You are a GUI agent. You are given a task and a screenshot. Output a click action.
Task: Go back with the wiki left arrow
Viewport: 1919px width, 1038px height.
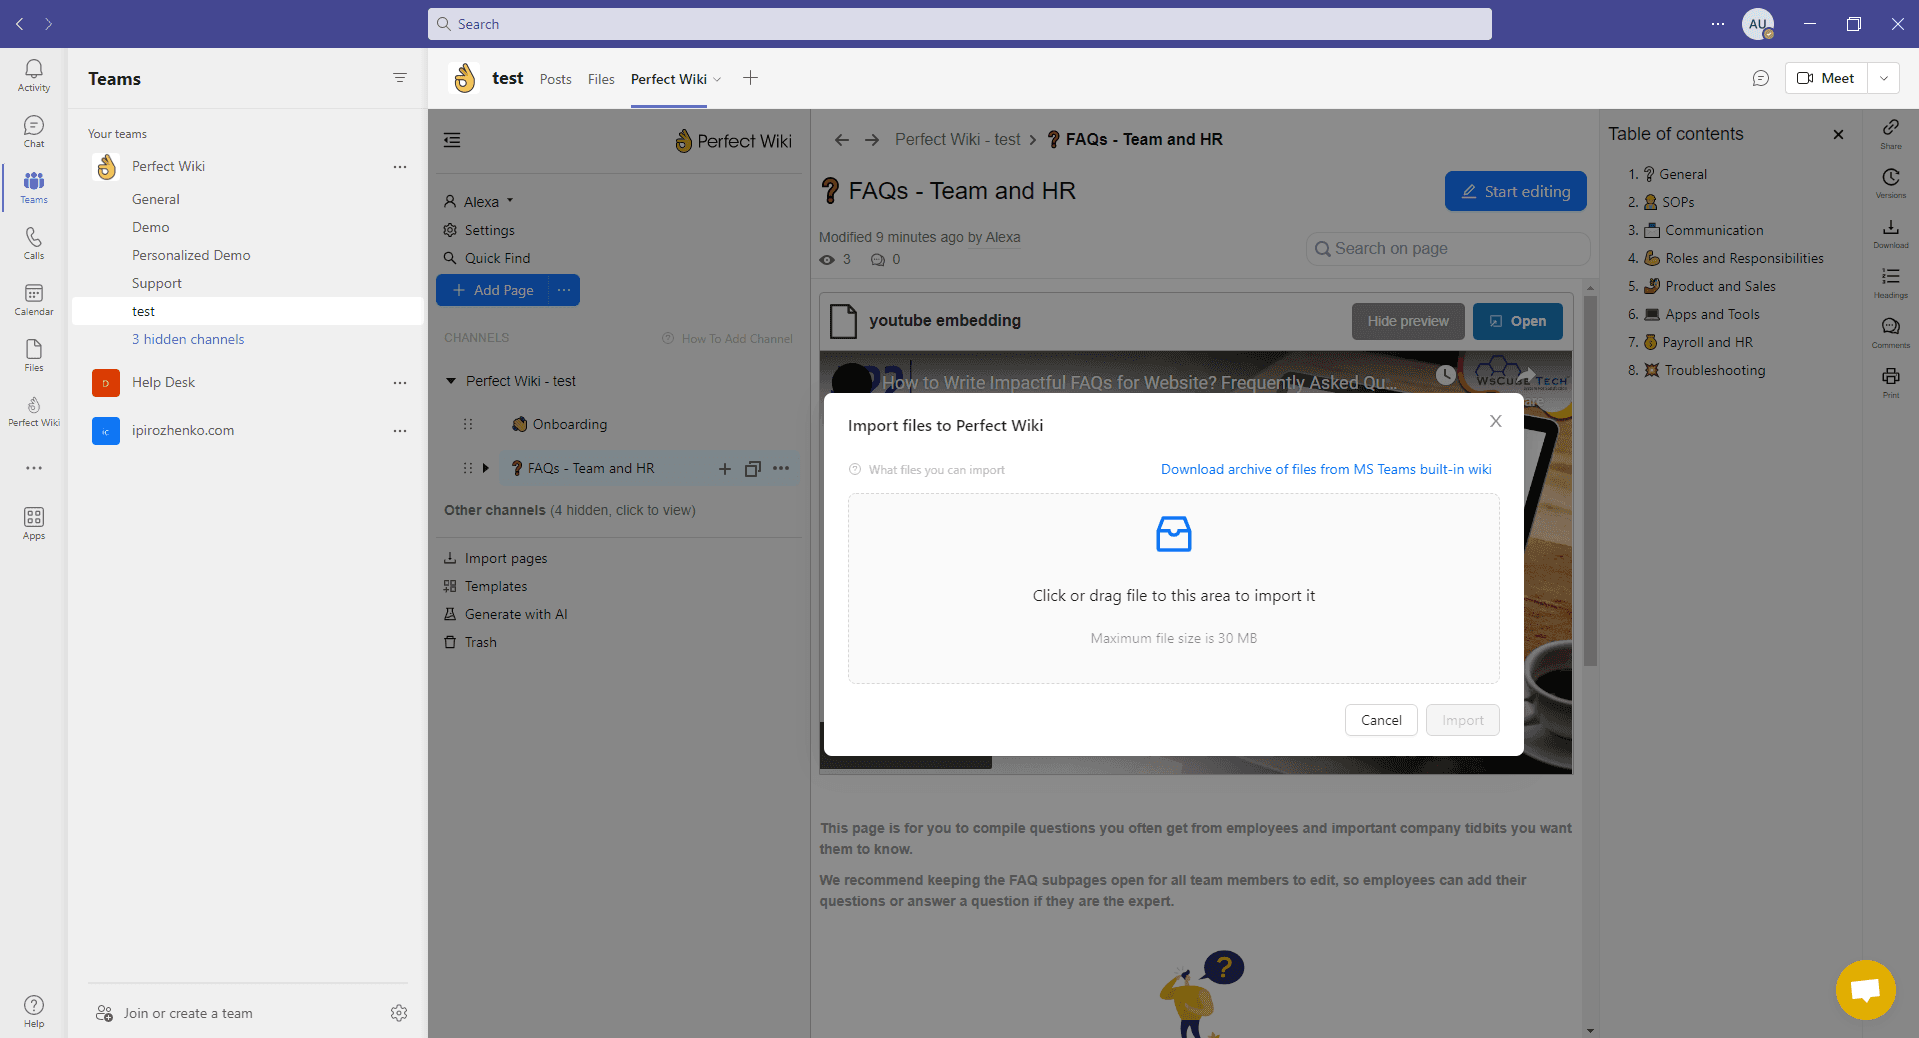tap(842, 140)
